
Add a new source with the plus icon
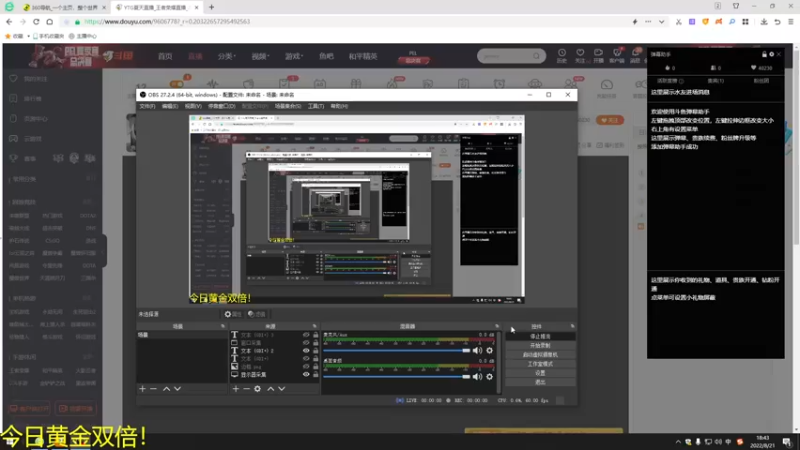[236, 389]
